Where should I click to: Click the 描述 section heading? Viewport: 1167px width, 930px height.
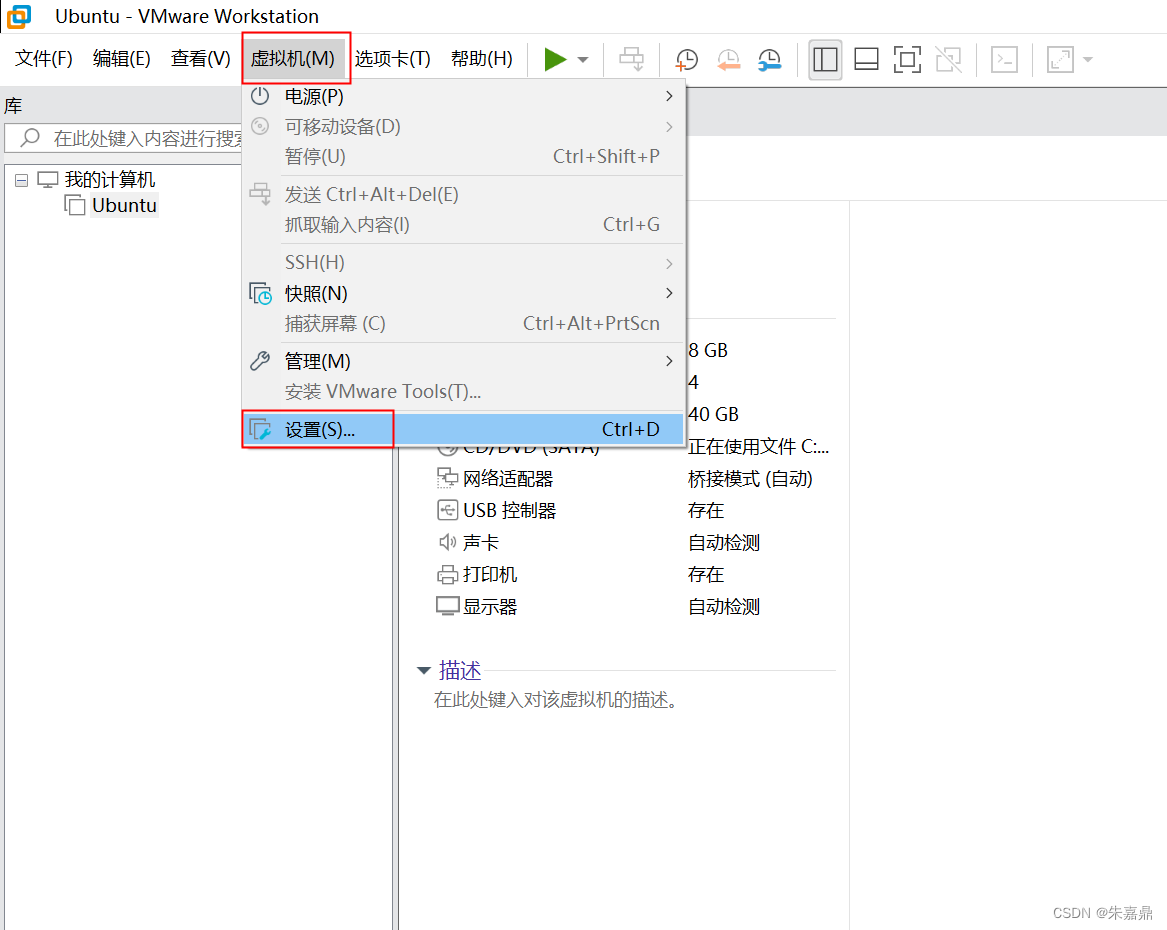tap(460, 670)
